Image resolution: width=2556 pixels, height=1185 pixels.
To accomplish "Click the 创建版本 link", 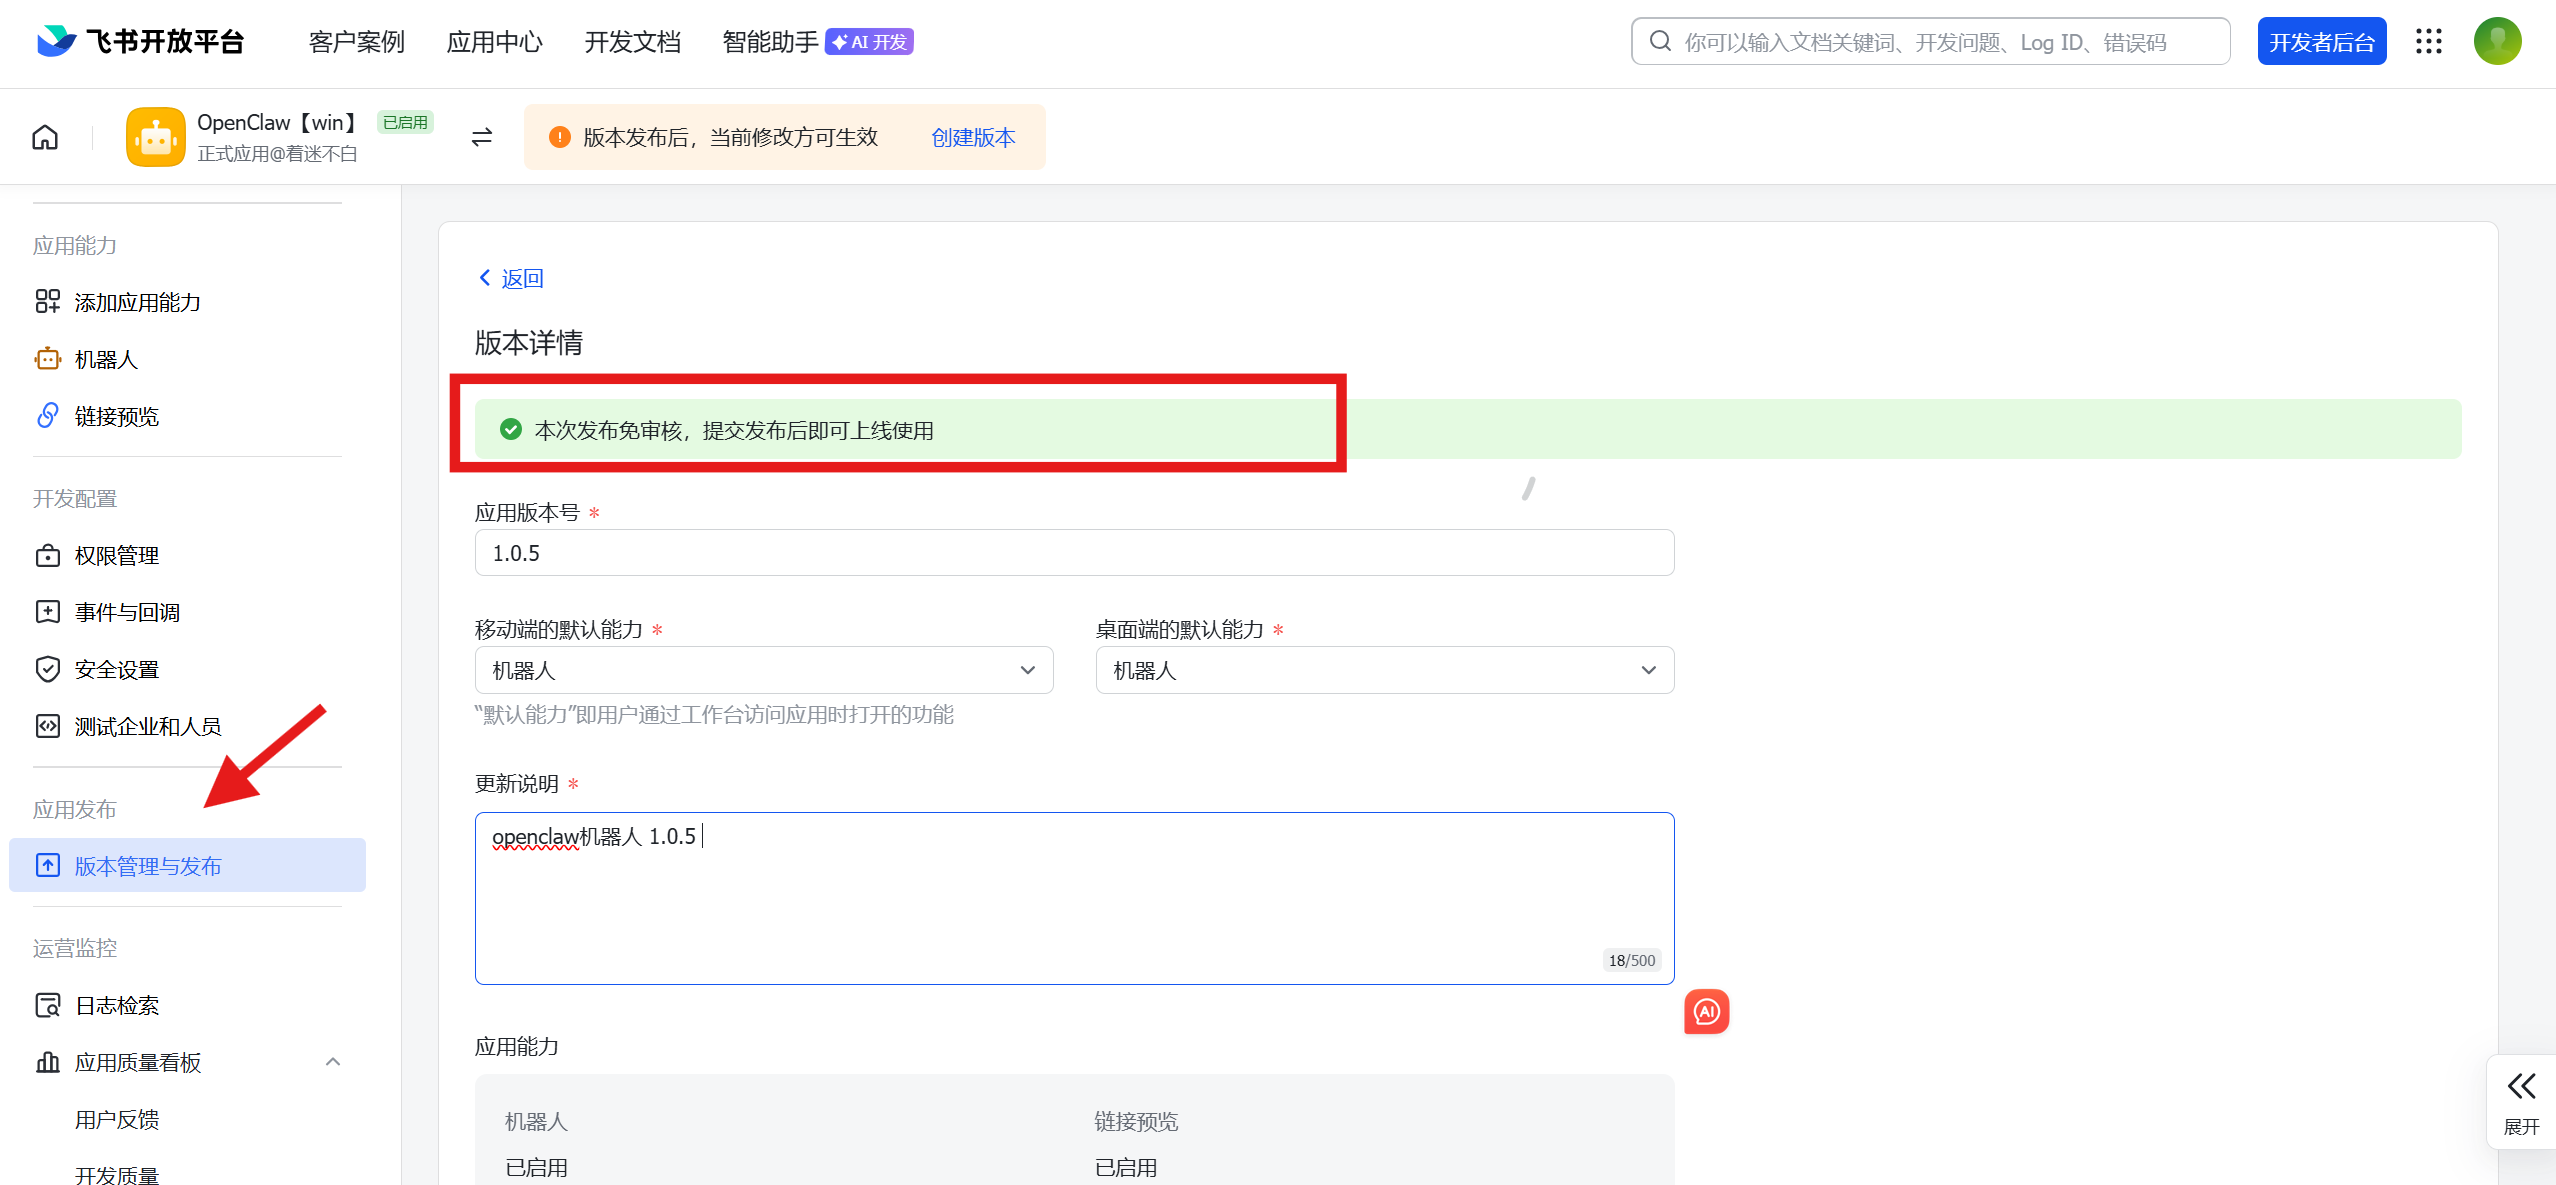I will [x=972, y=137].
